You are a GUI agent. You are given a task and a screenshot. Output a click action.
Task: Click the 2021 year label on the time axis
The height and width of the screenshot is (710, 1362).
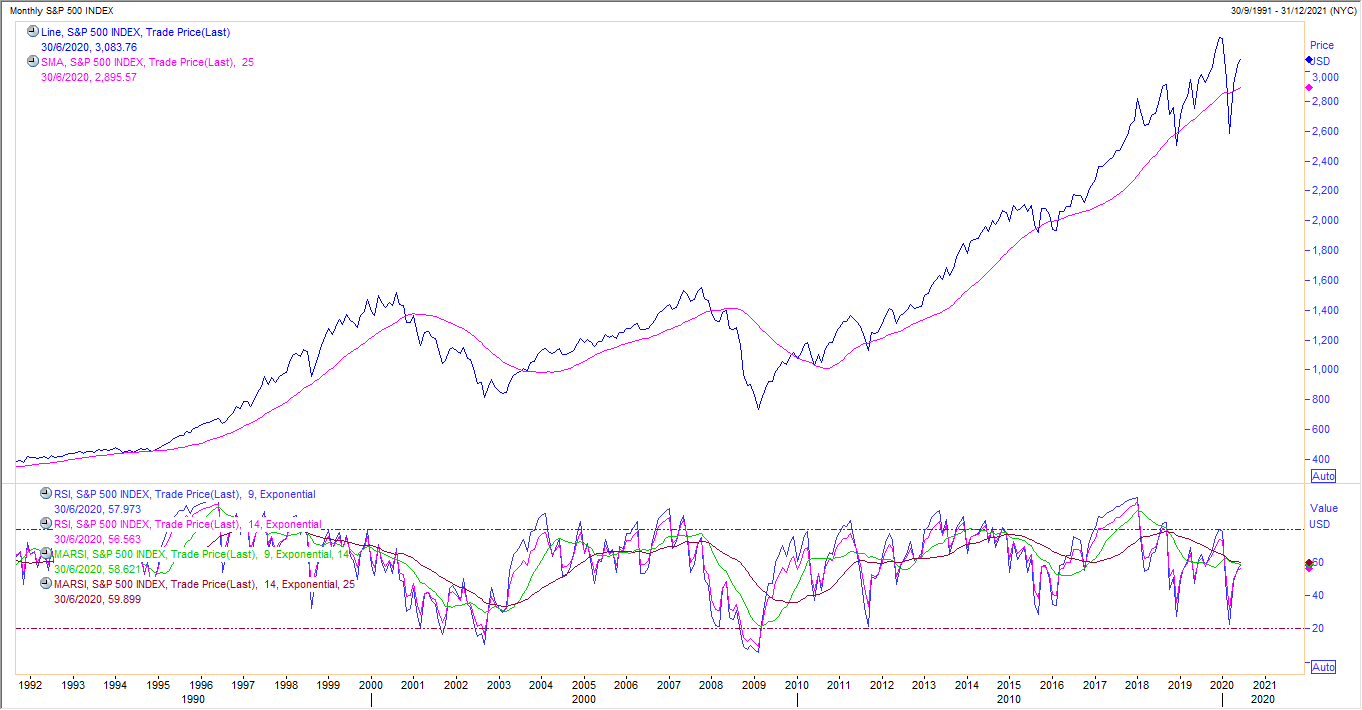click(x=1265, y=686)
